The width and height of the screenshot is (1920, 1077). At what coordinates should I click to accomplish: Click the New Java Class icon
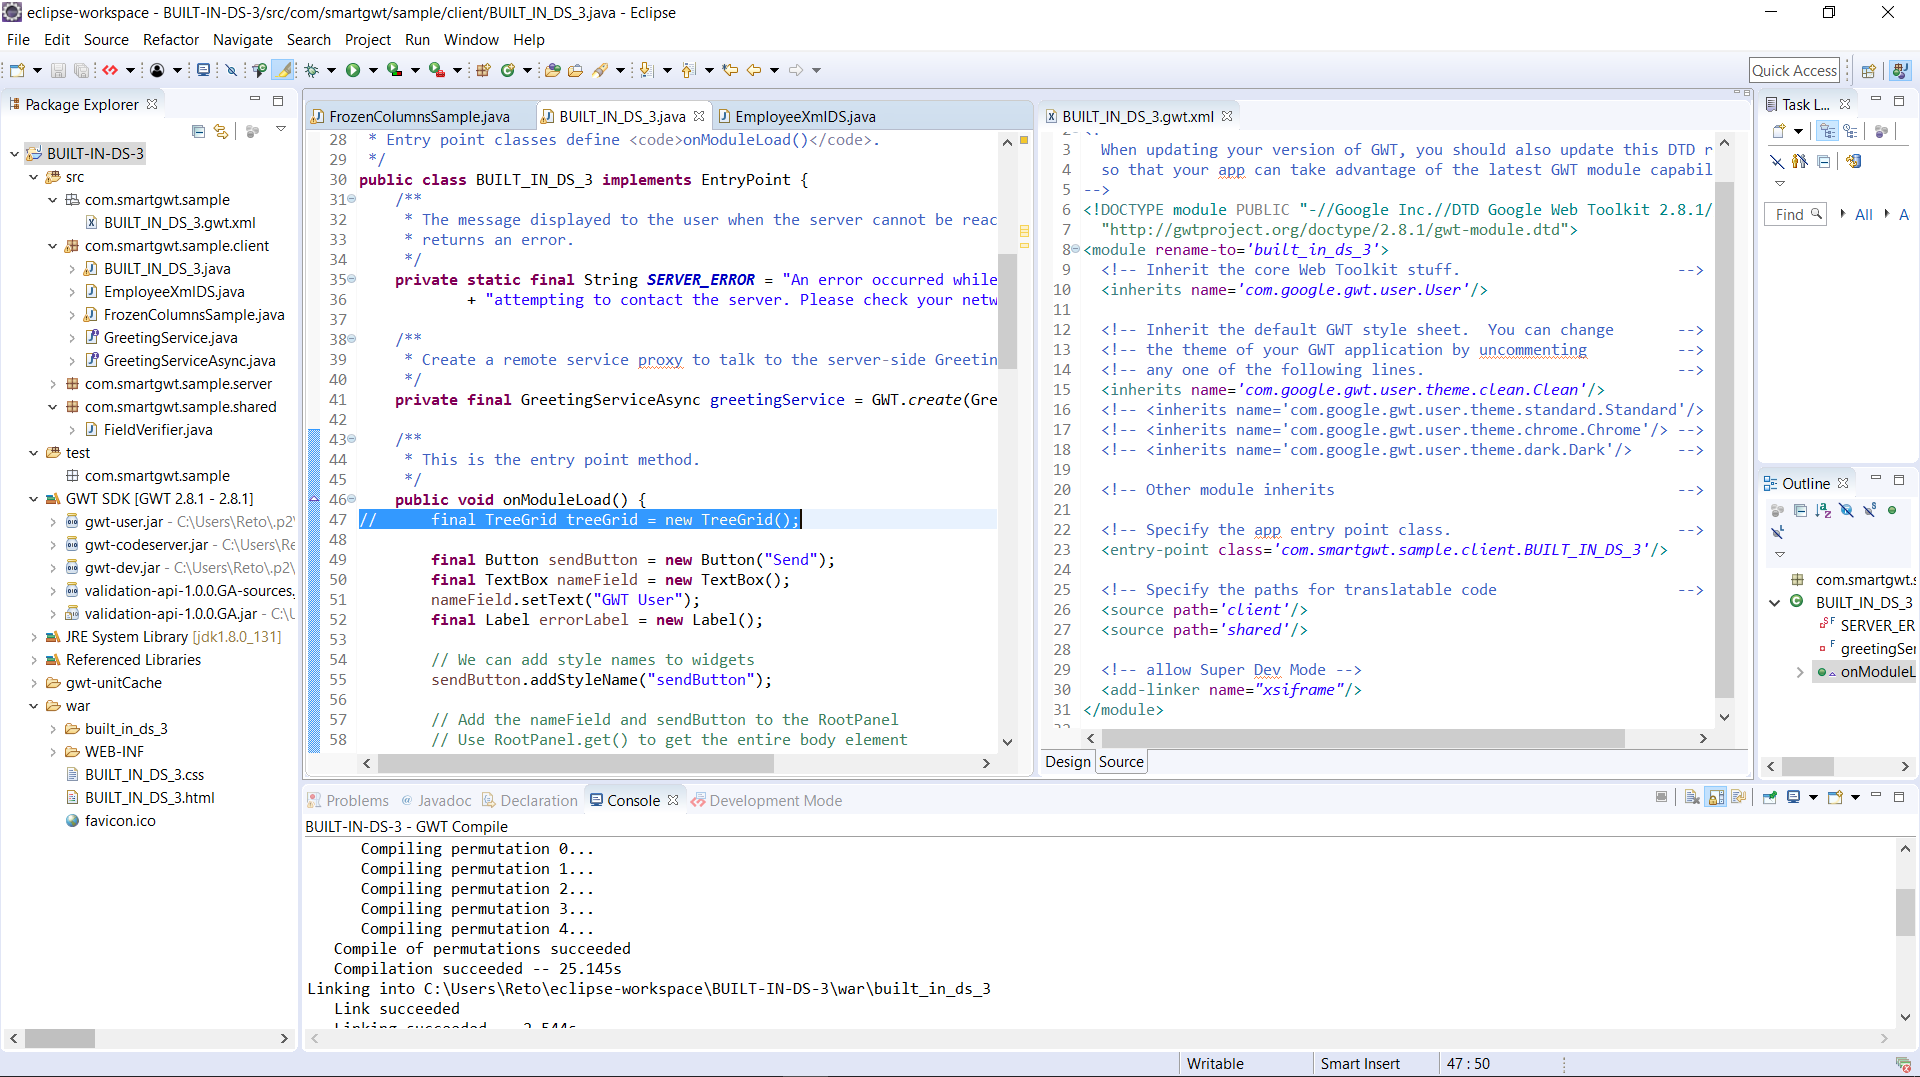point(508,70)
